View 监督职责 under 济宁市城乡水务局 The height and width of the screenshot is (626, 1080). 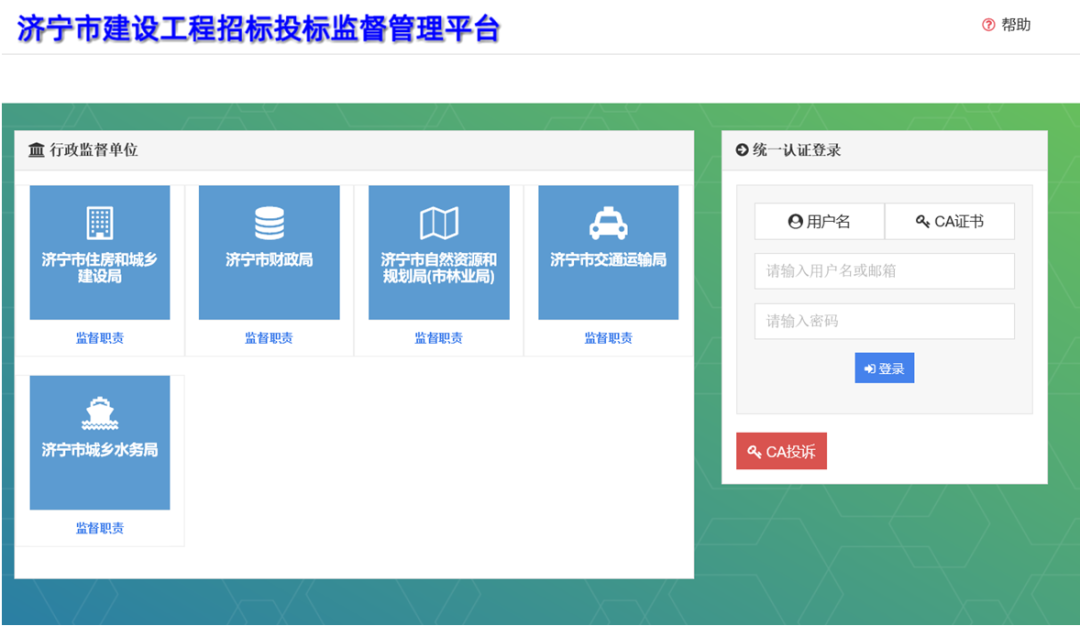[x=100, y=528]
